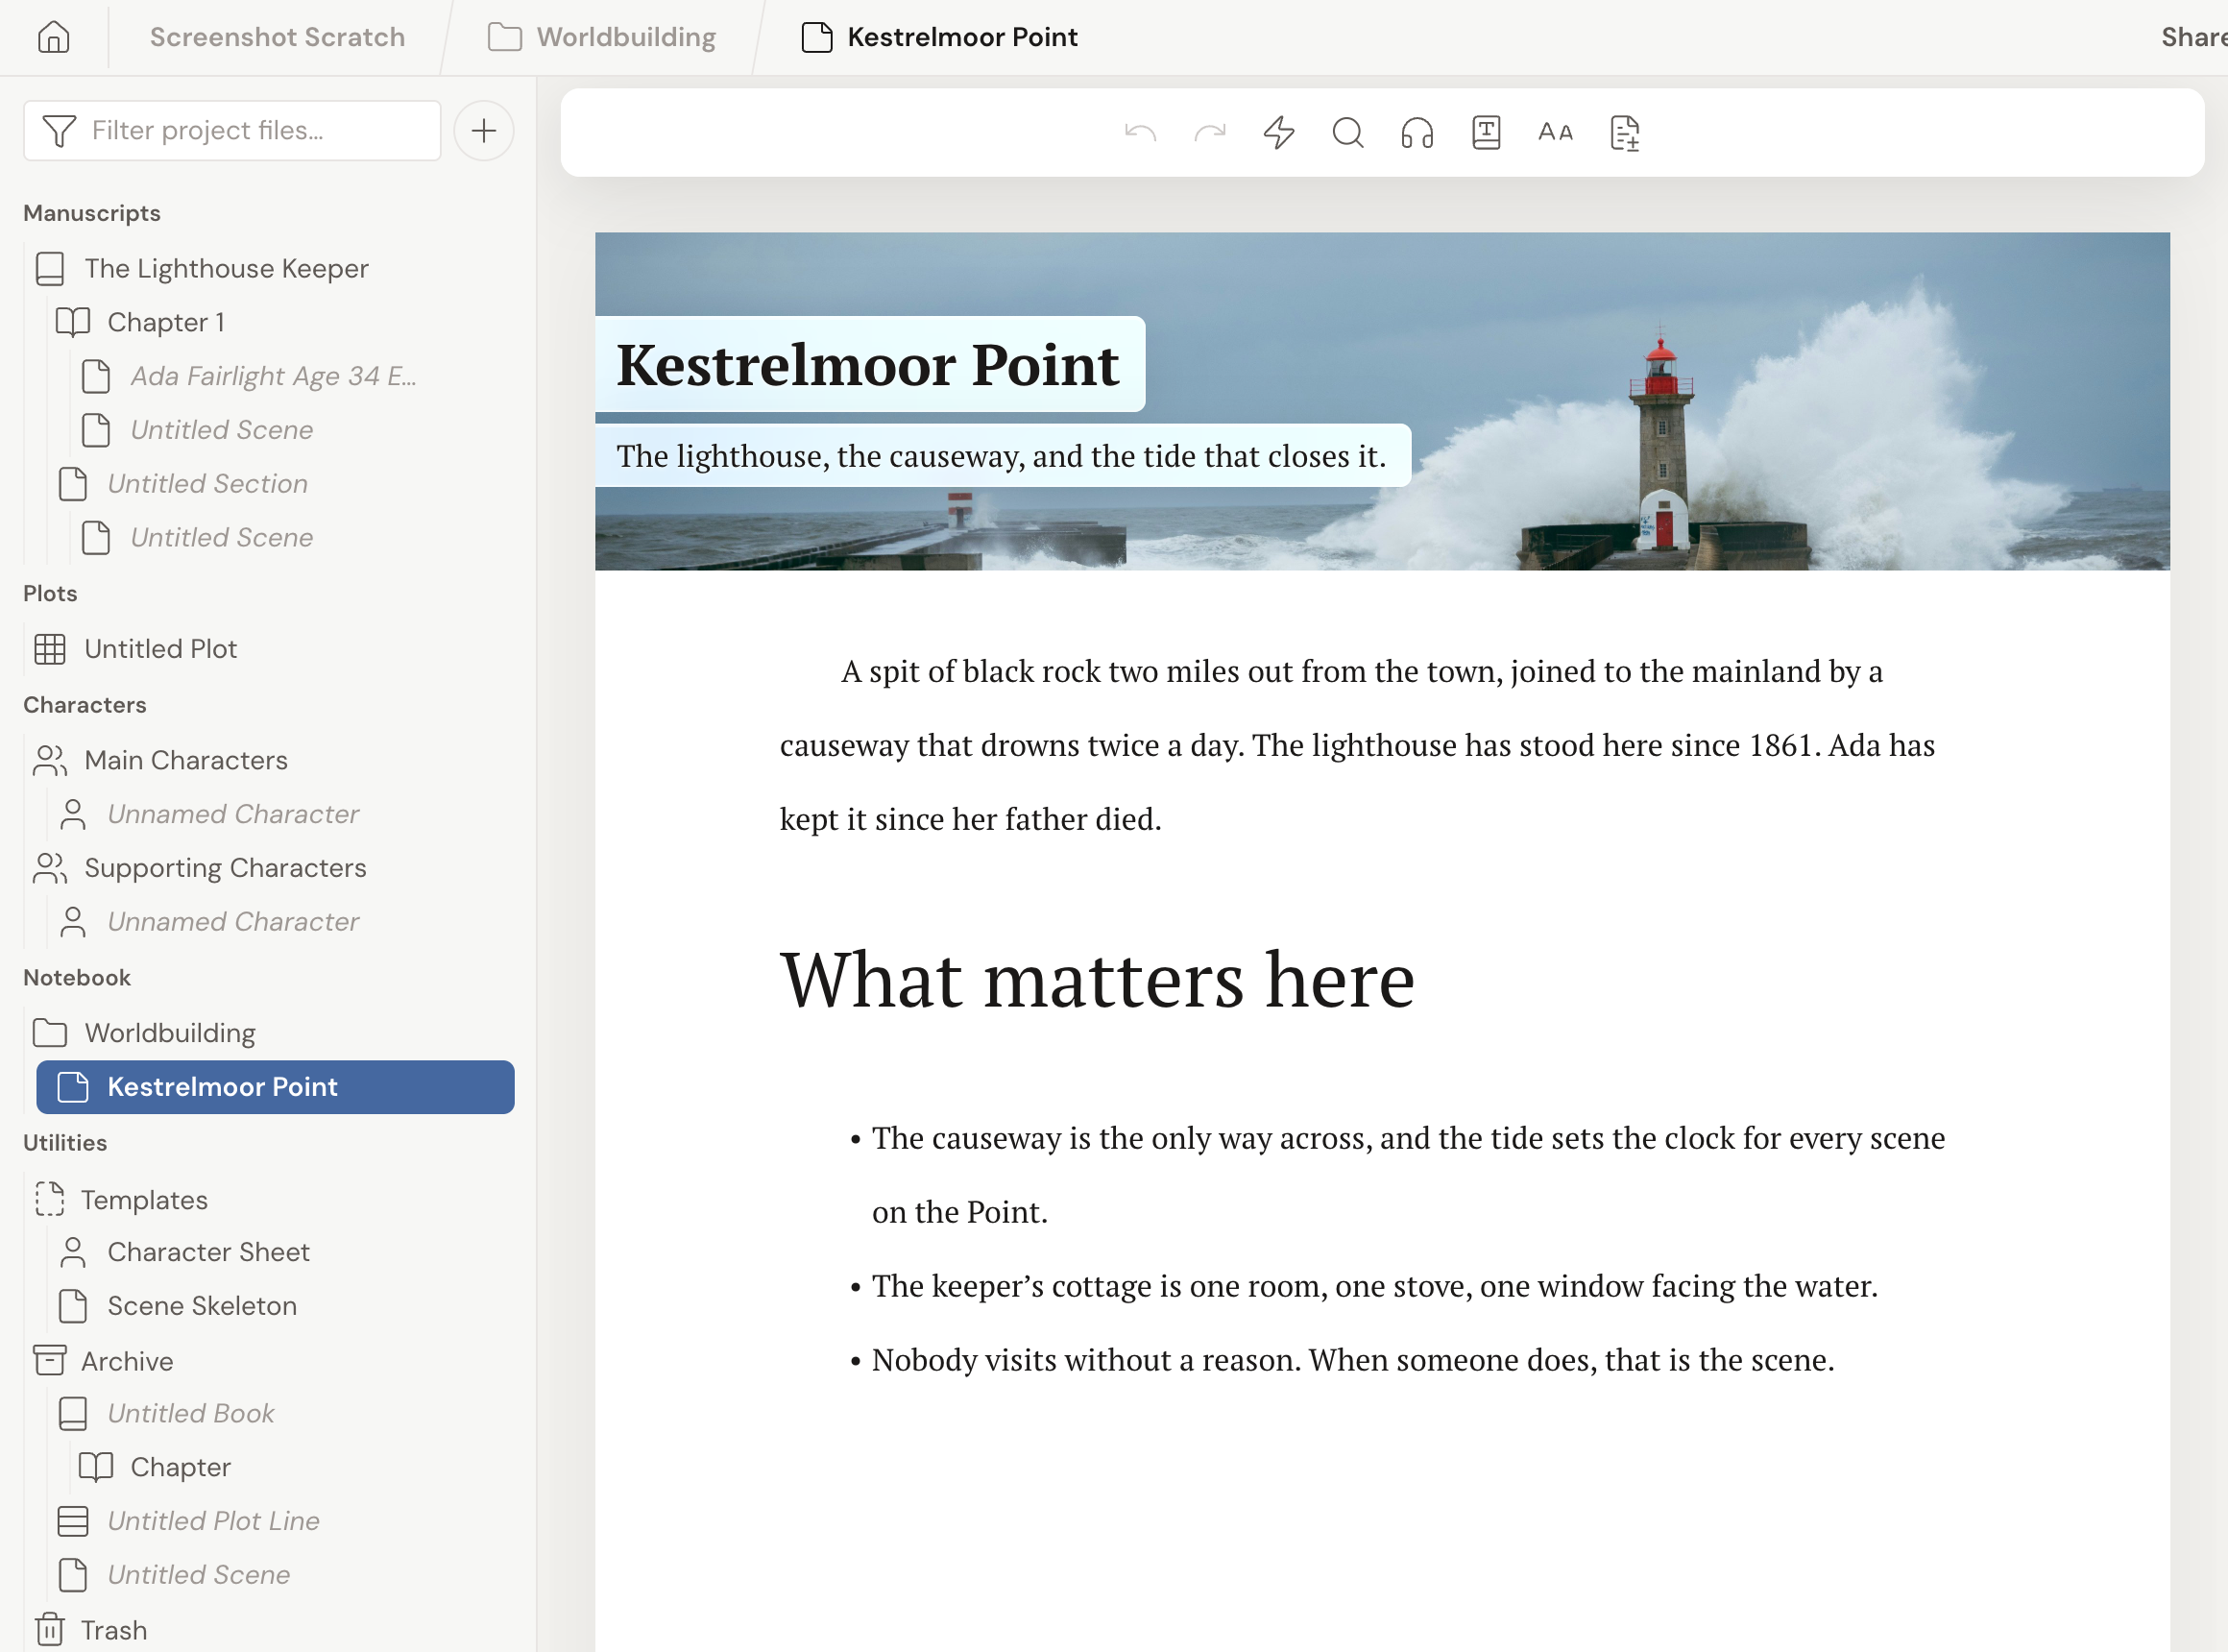The width and height of the screenshot is (2228, 1652).
Task: Click the archive box icon
Action: pos(50,1360)
